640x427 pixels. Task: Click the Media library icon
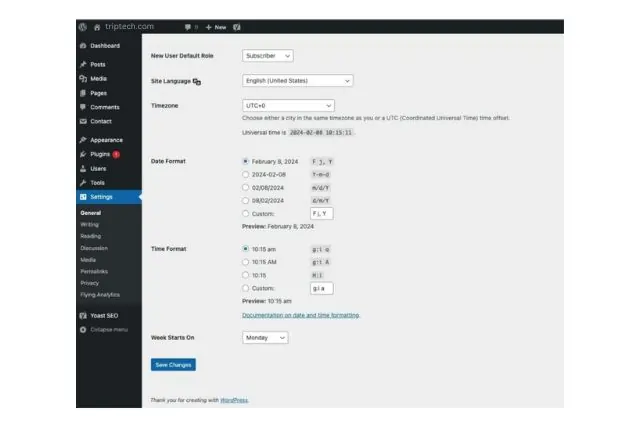coord(83,78)
